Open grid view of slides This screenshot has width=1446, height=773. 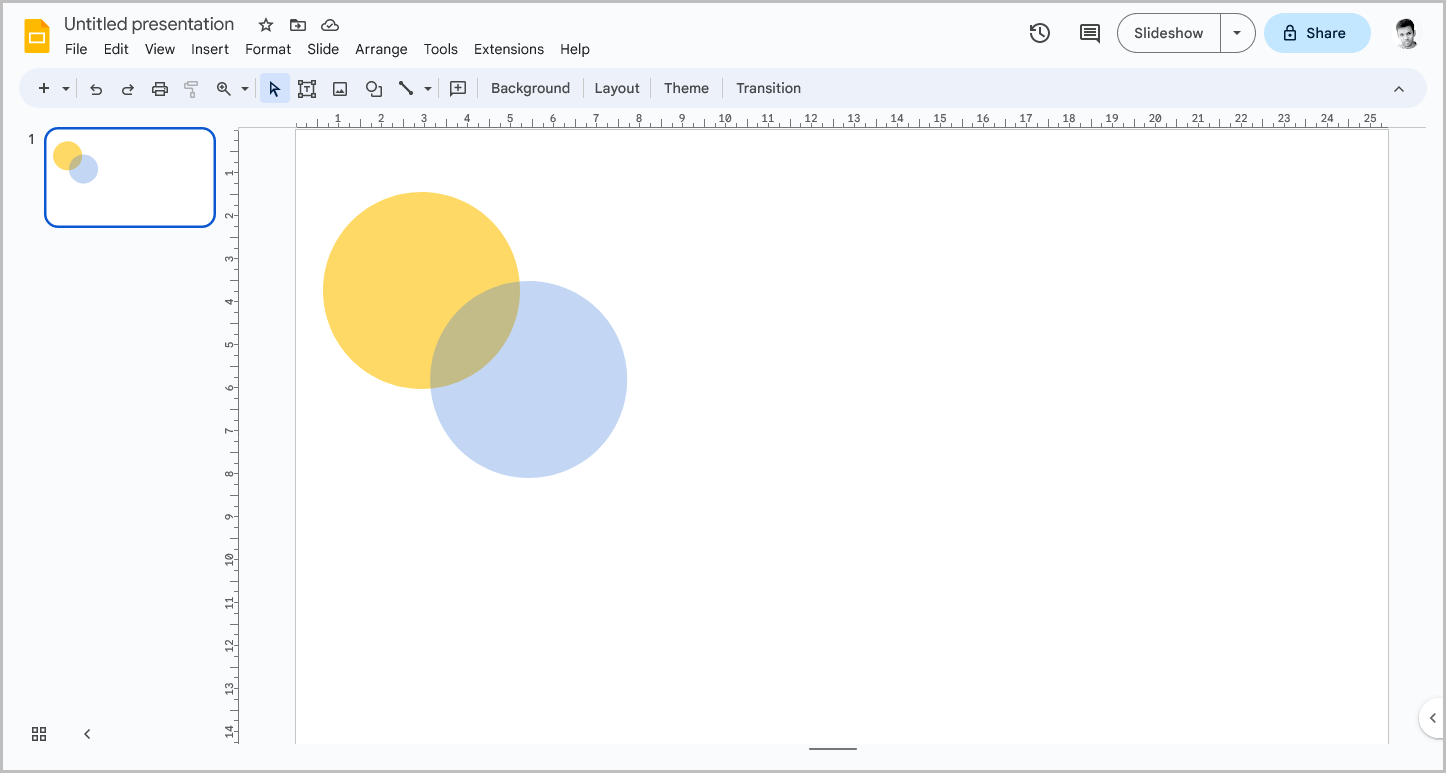pos(38,733)
